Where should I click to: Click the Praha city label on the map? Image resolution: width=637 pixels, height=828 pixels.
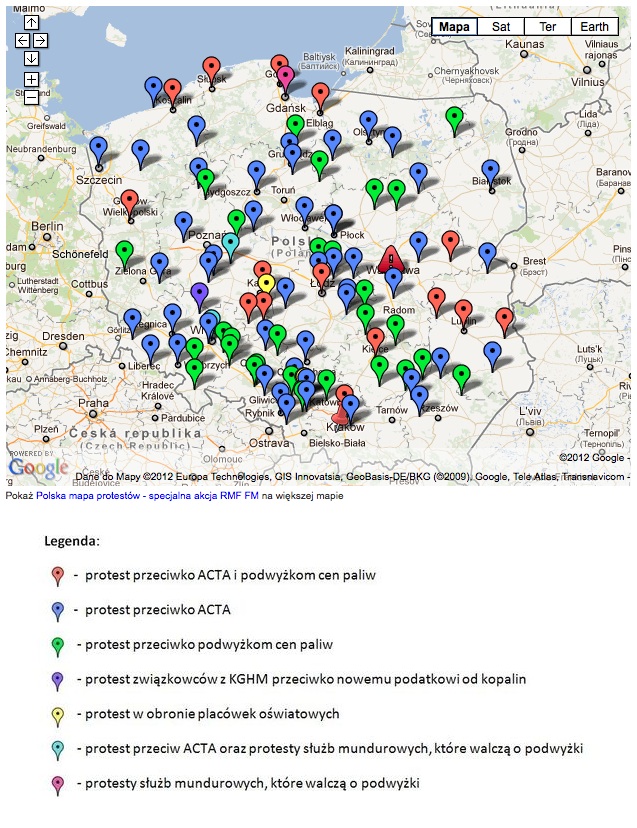(93, 403)
